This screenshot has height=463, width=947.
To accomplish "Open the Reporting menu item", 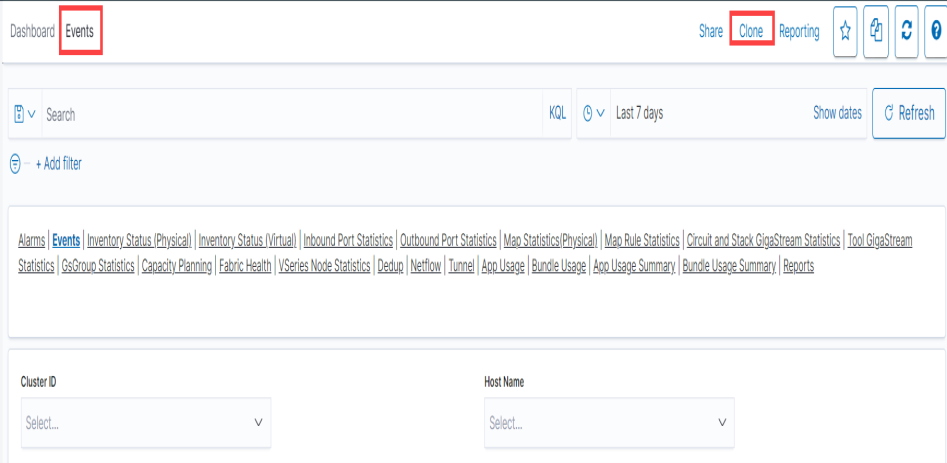I will click(x=799, y=32).
